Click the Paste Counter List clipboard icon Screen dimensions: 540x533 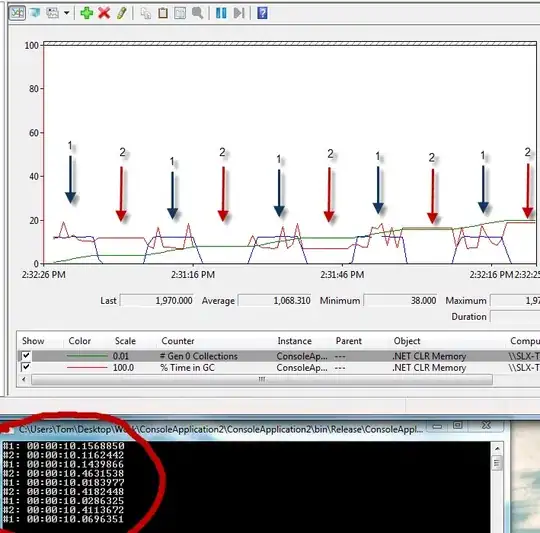coord(163,13)
